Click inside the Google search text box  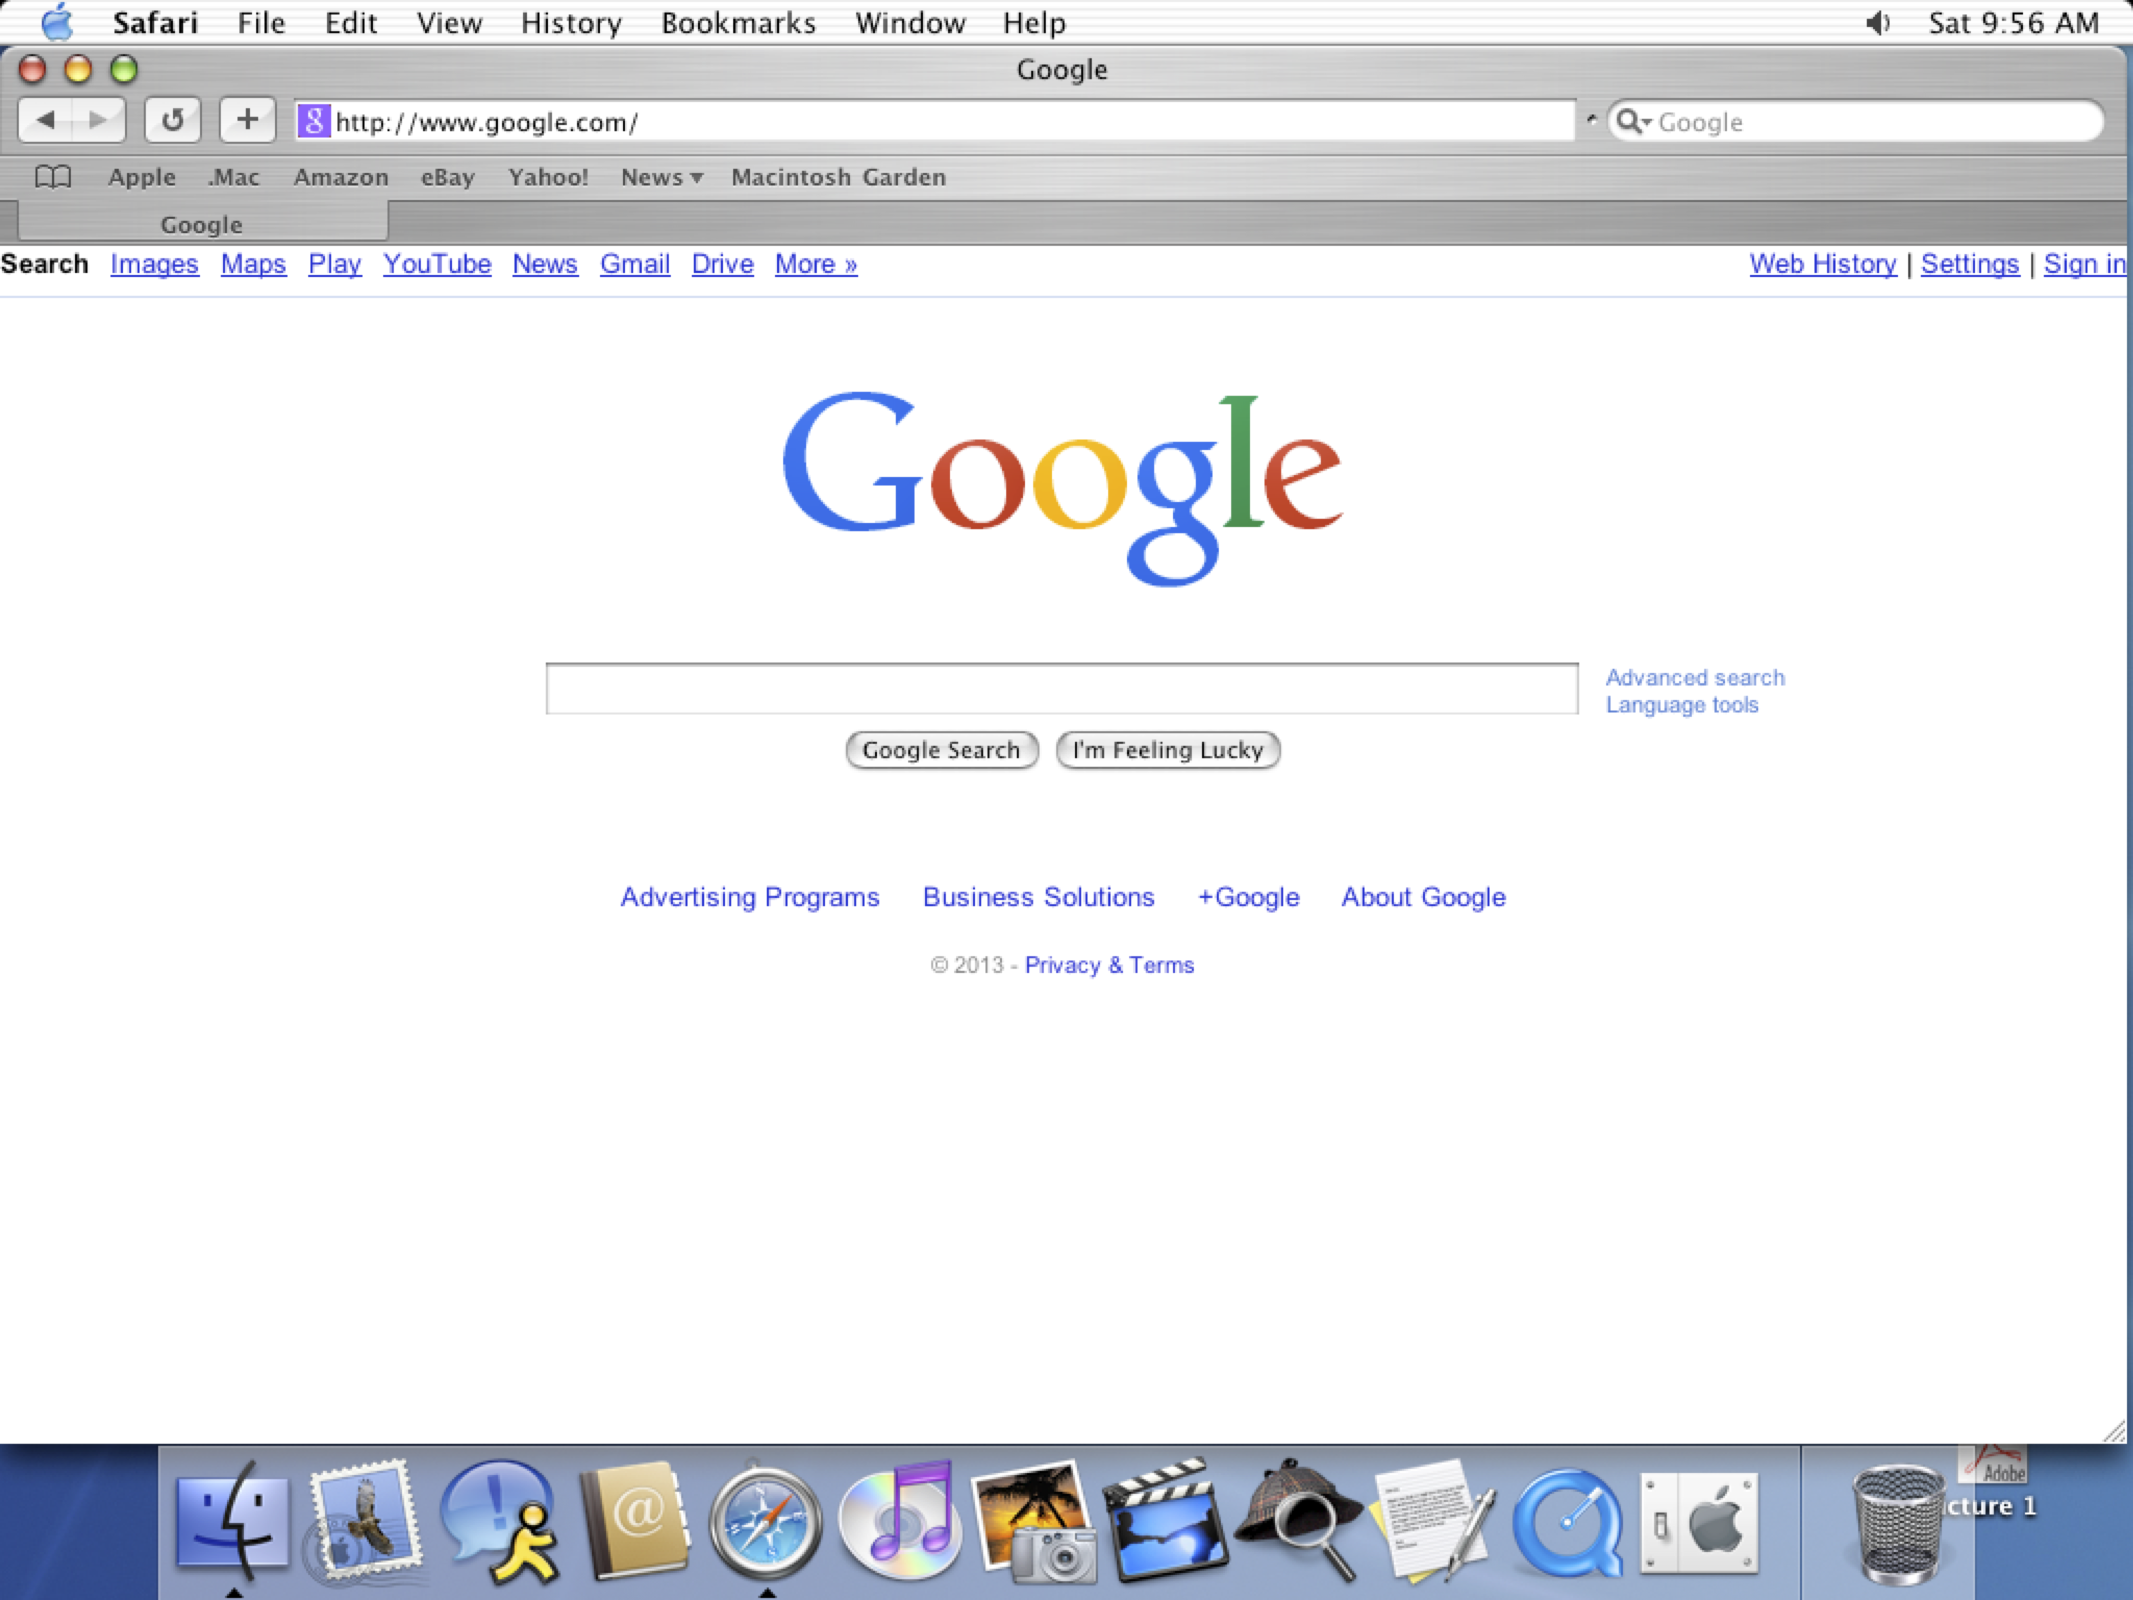point(1062,688)
